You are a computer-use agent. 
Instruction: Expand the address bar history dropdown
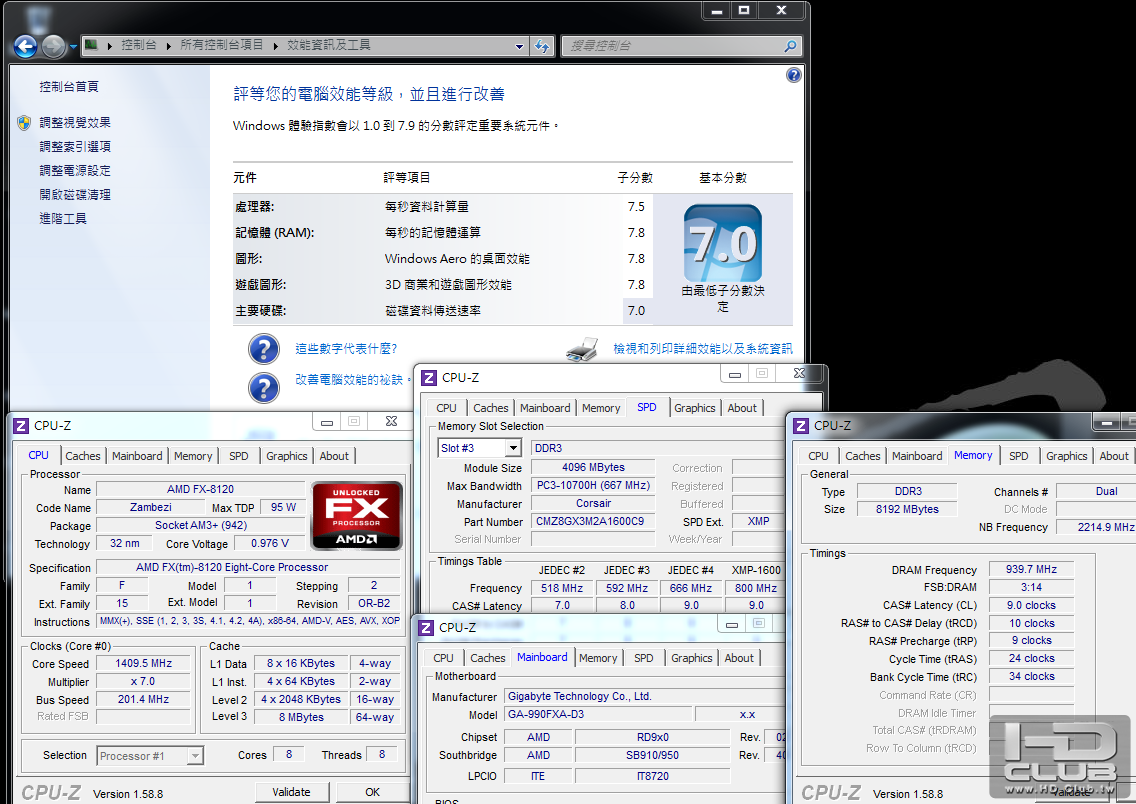(x=519, y=46)
